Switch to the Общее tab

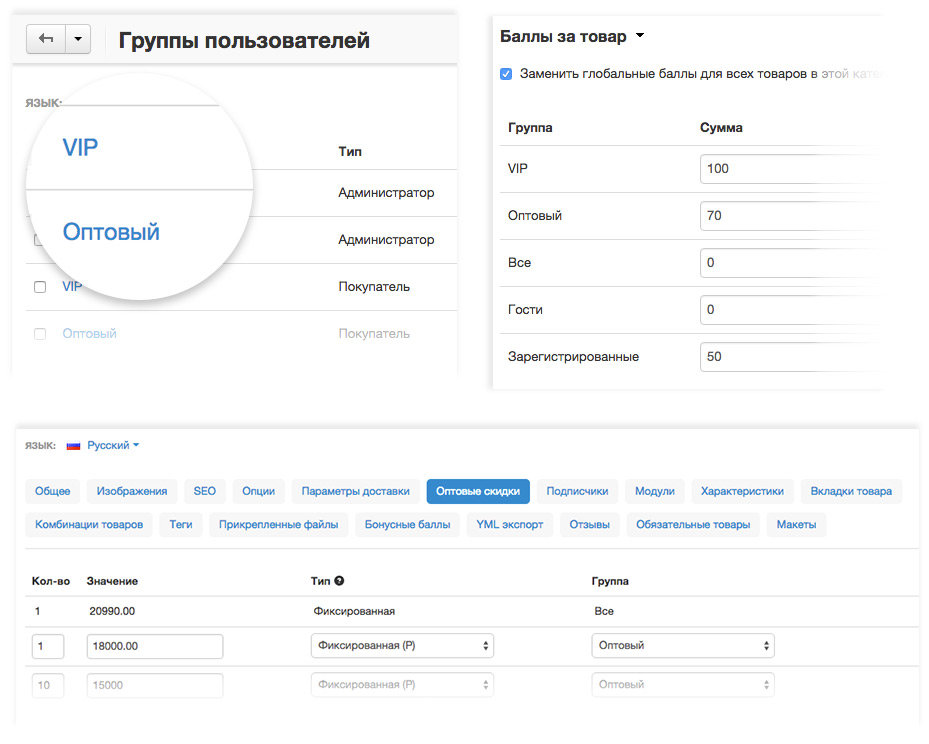pyautogui.click(x=52, y=491)
